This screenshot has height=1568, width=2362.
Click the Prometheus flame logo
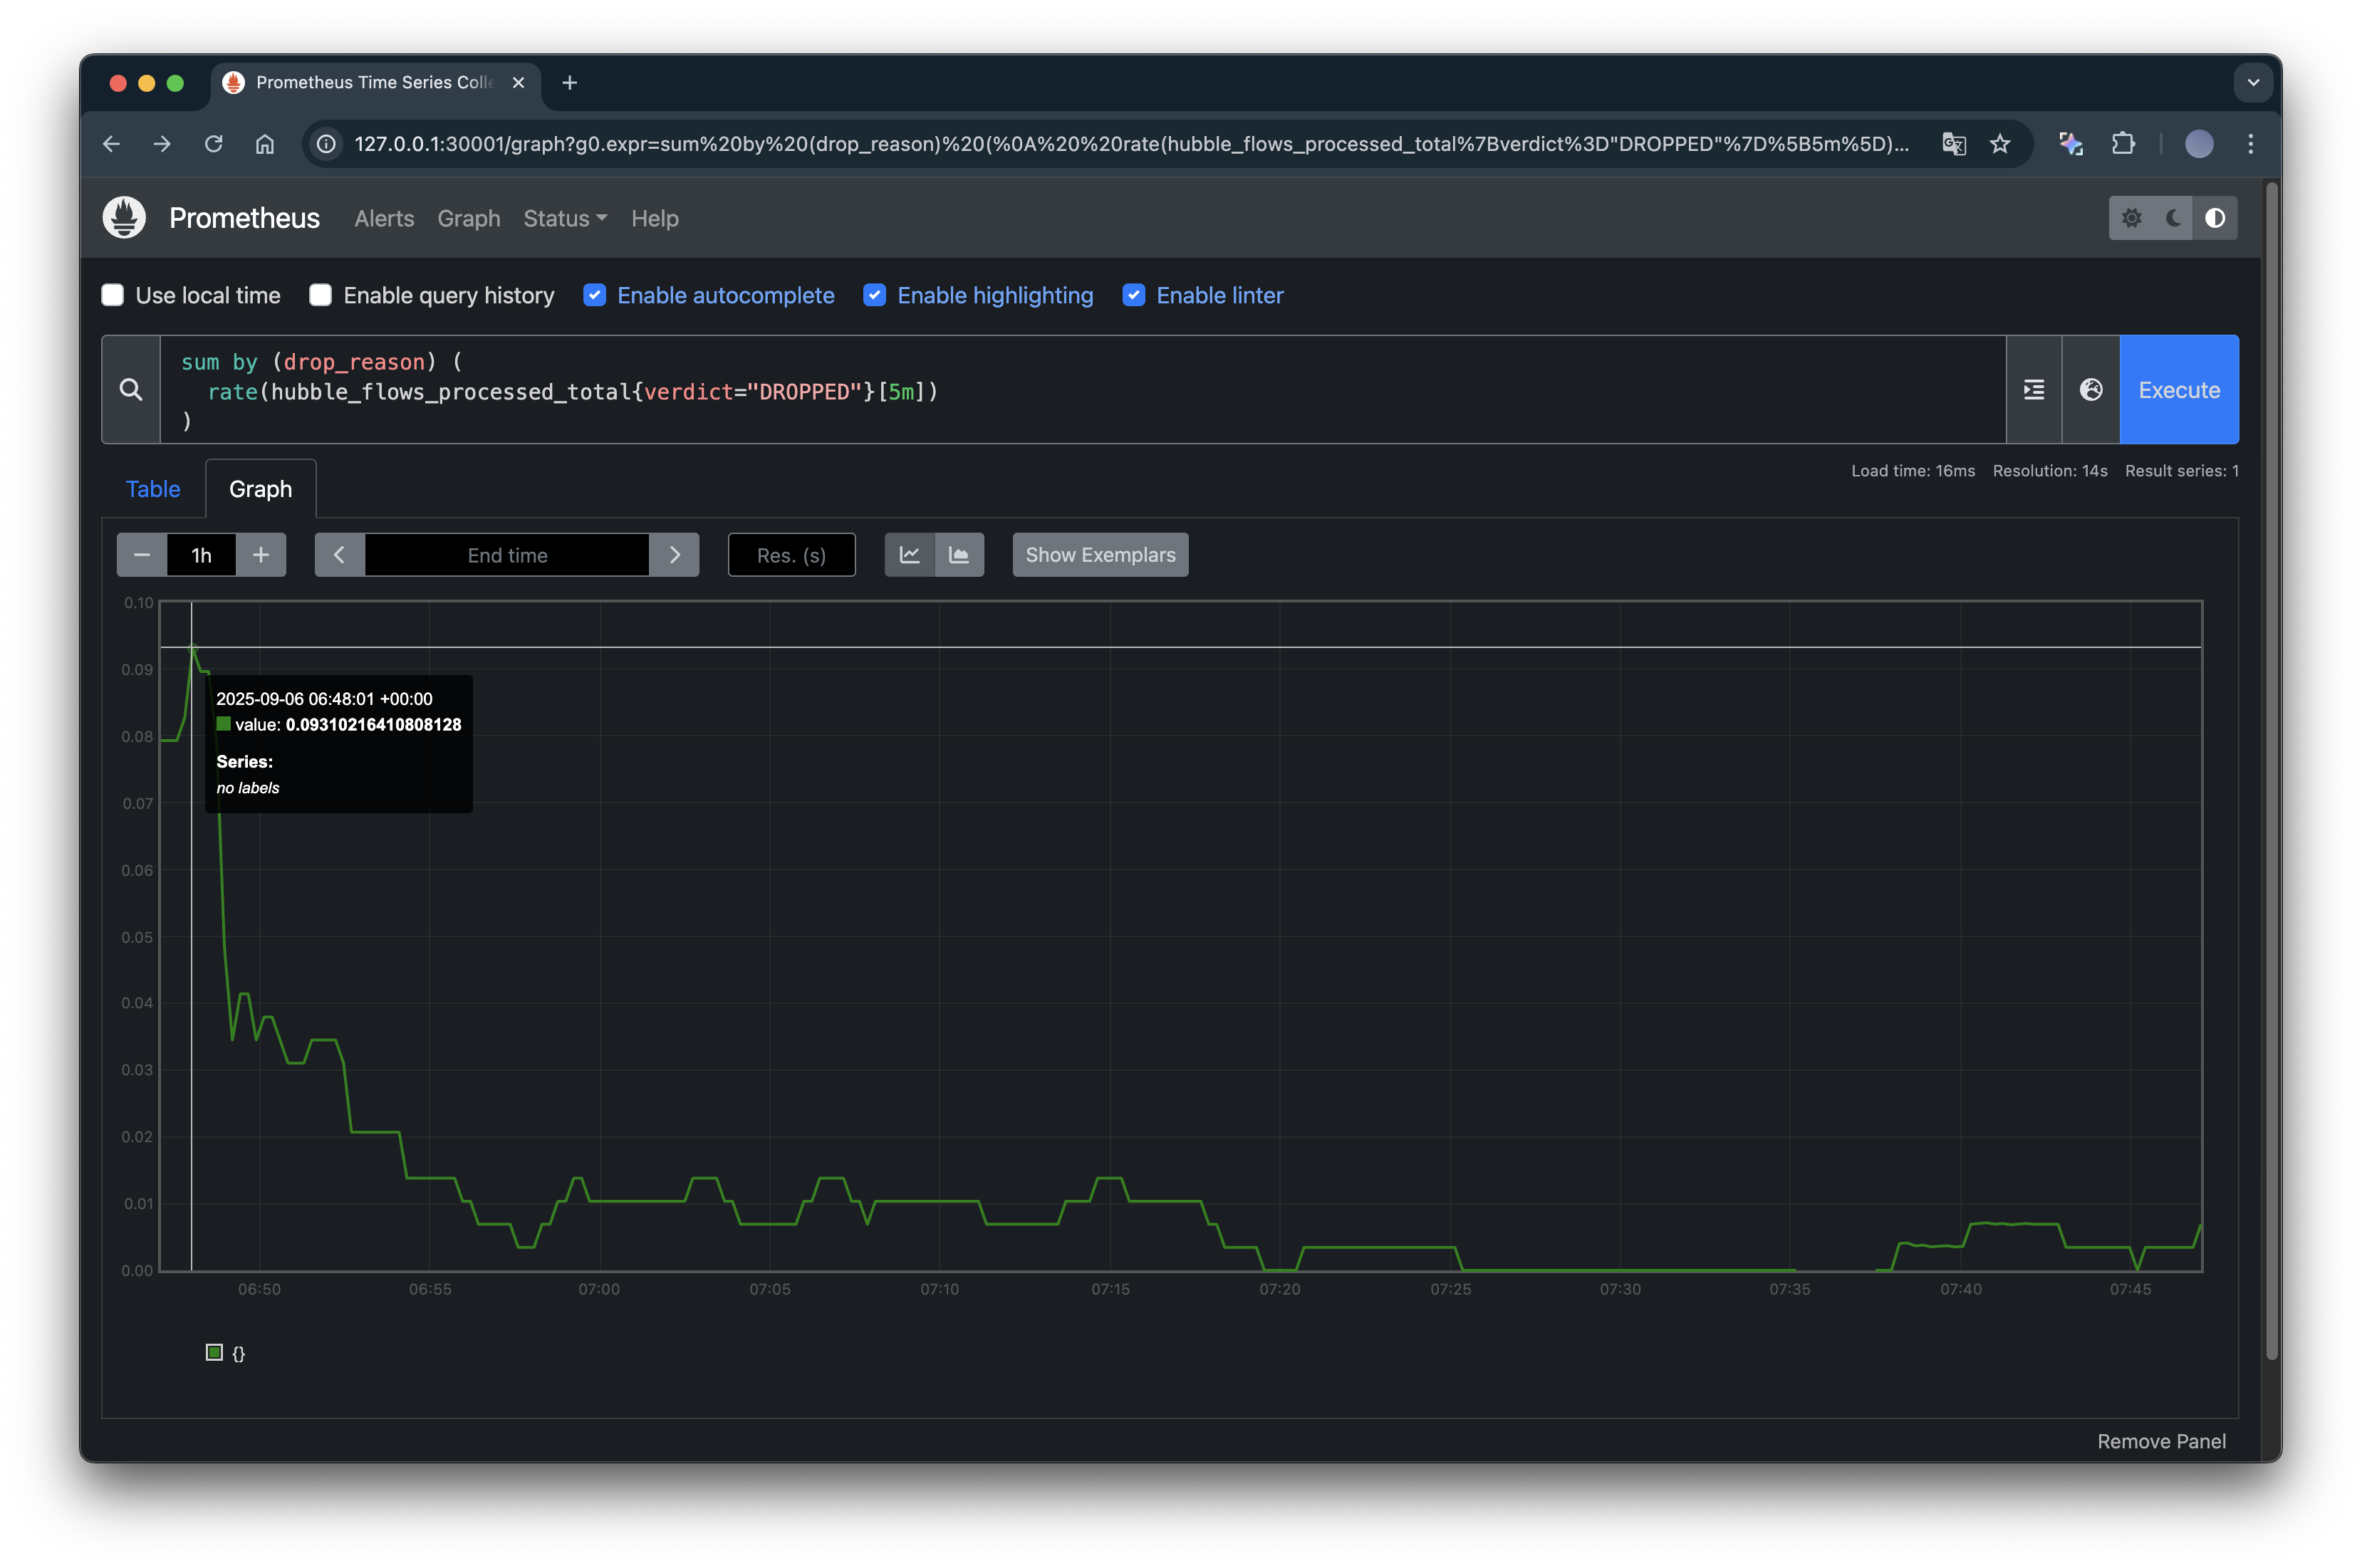pyautogui.click(x=124, y=218)
